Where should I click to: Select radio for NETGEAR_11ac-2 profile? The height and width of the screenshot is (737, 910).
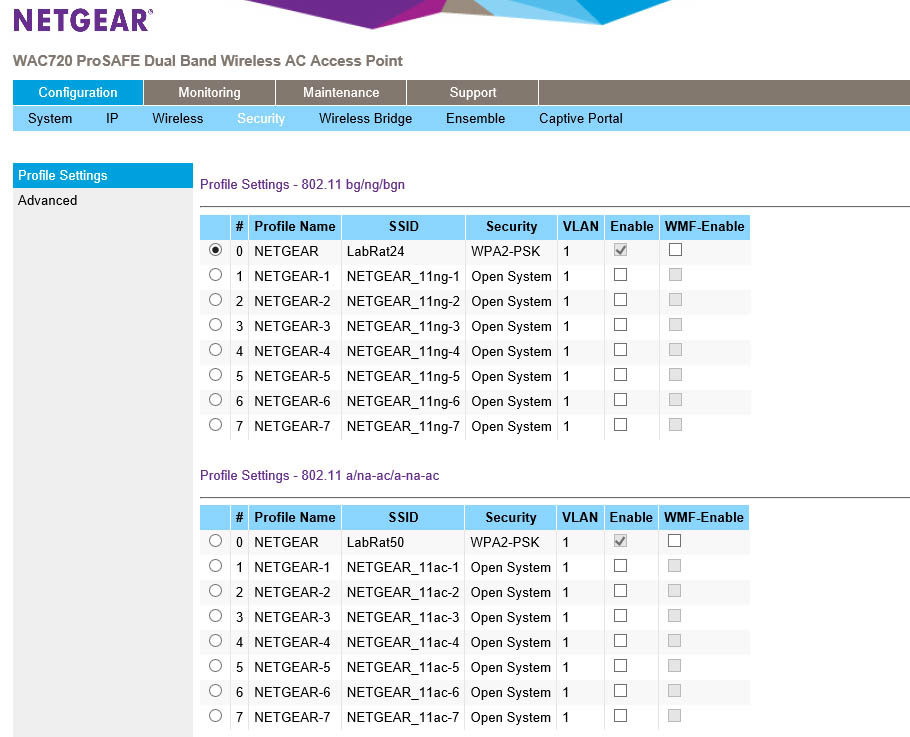coord(215,590)
